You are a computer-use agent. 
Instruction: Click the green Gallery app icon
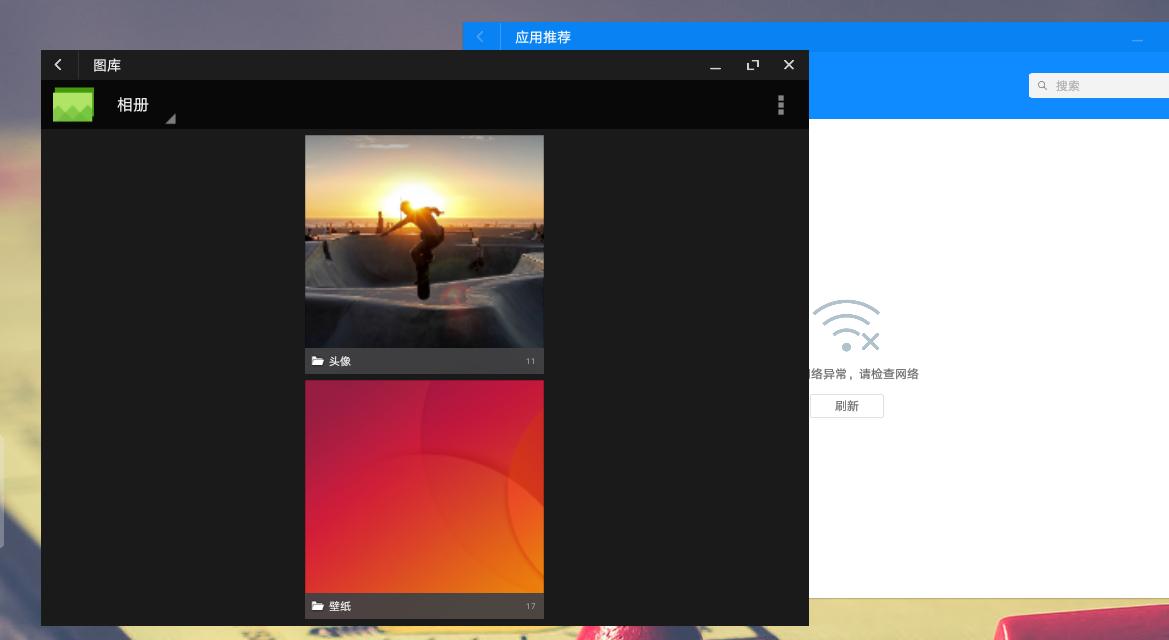pyautogui.click(x=73, y=105)
